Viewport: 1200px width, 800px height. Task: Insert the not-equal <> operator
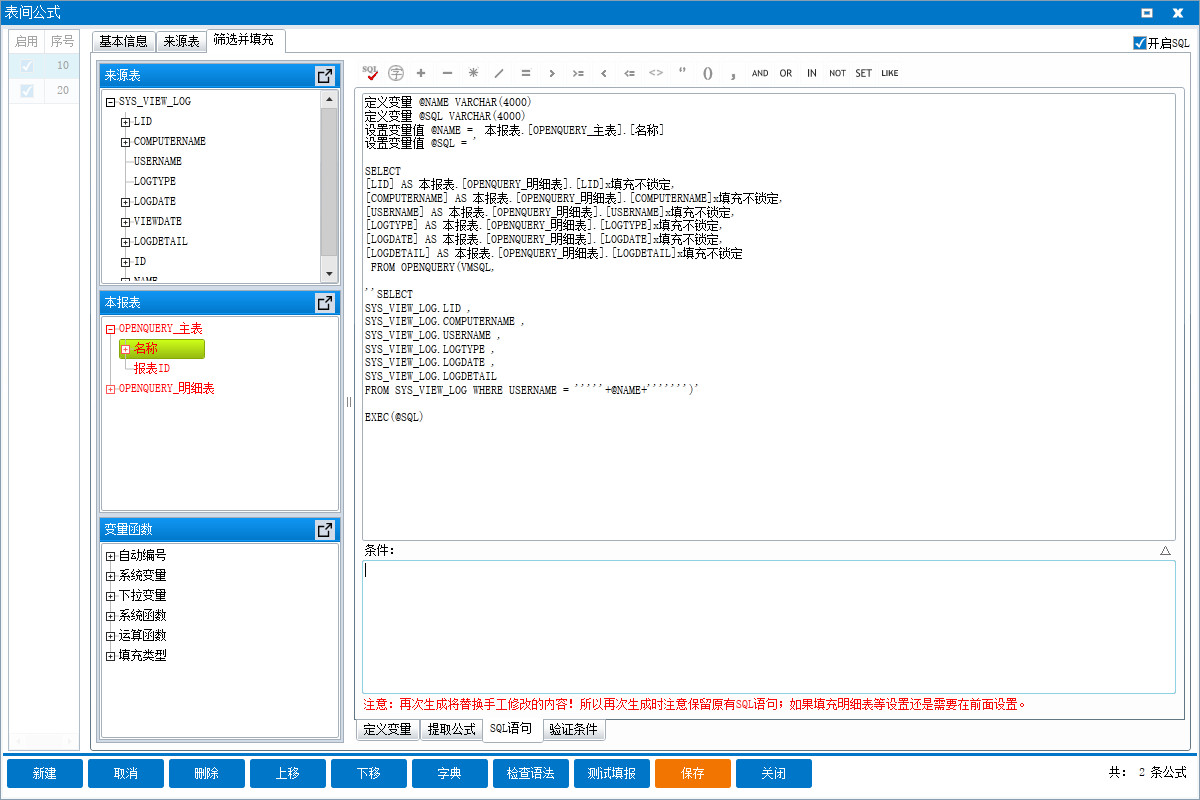(655, 73)
